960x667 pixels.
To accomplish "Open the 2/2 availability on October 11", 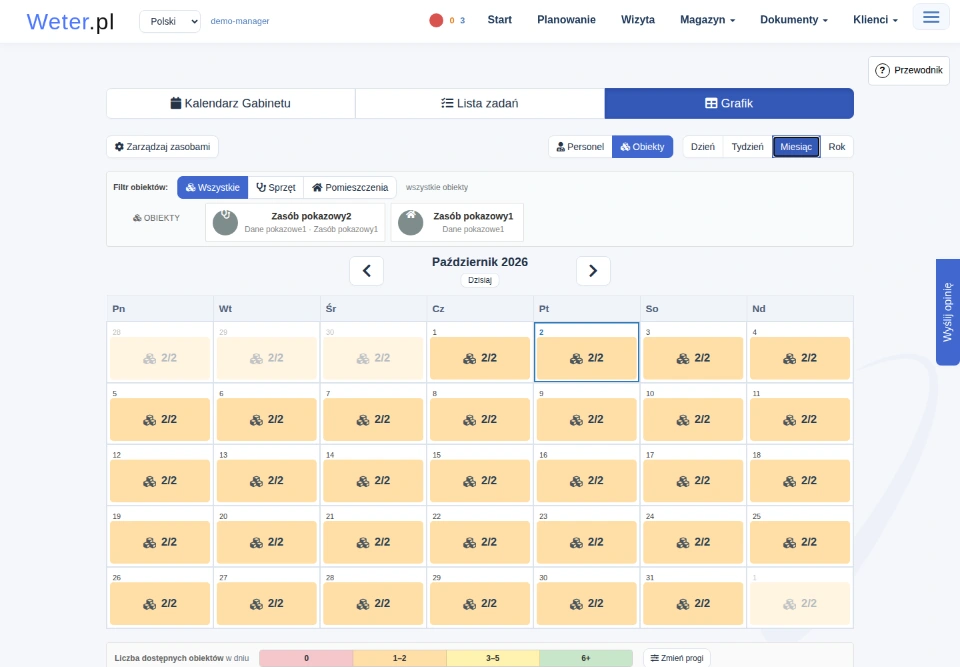I will 800,420.
